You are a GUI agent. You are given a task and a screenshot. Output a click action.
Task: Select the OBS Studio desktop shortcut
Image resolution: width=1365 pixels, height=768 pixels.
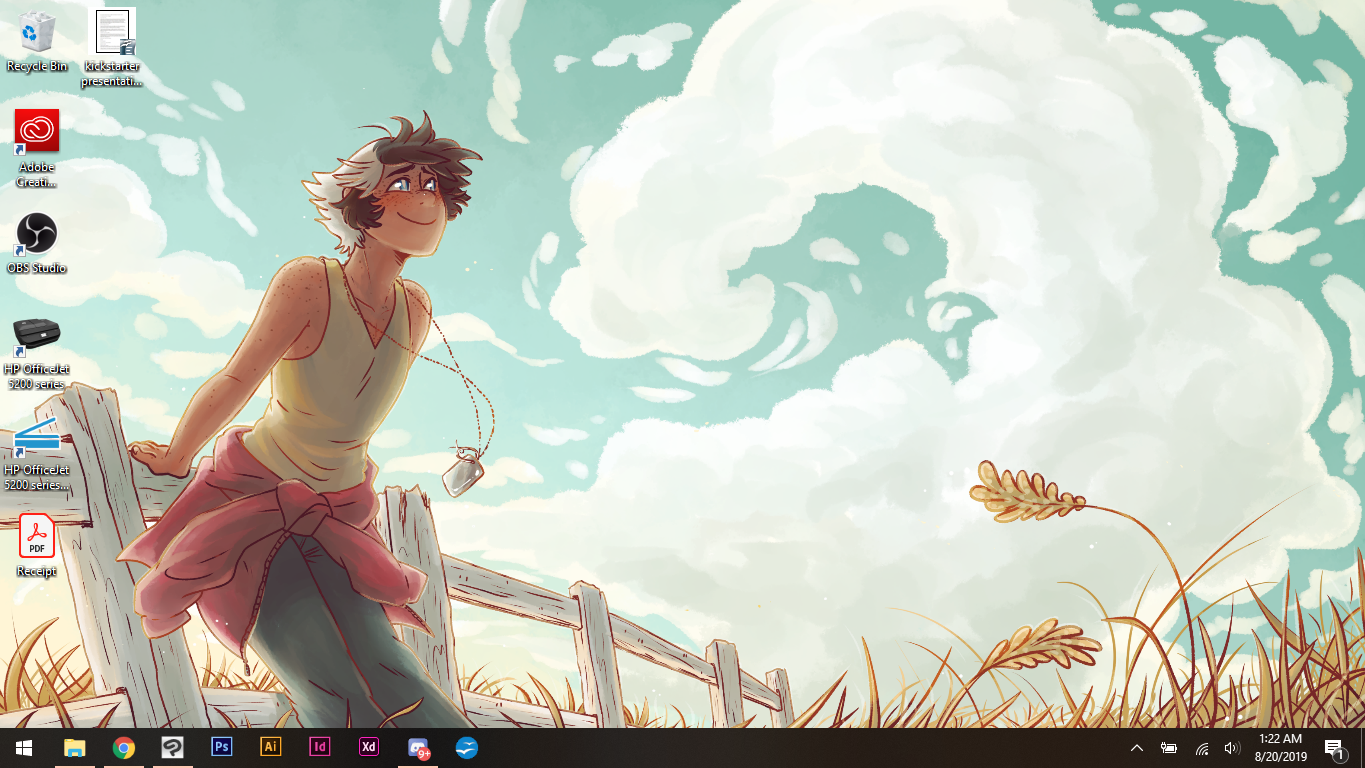[x=37, y=243]
